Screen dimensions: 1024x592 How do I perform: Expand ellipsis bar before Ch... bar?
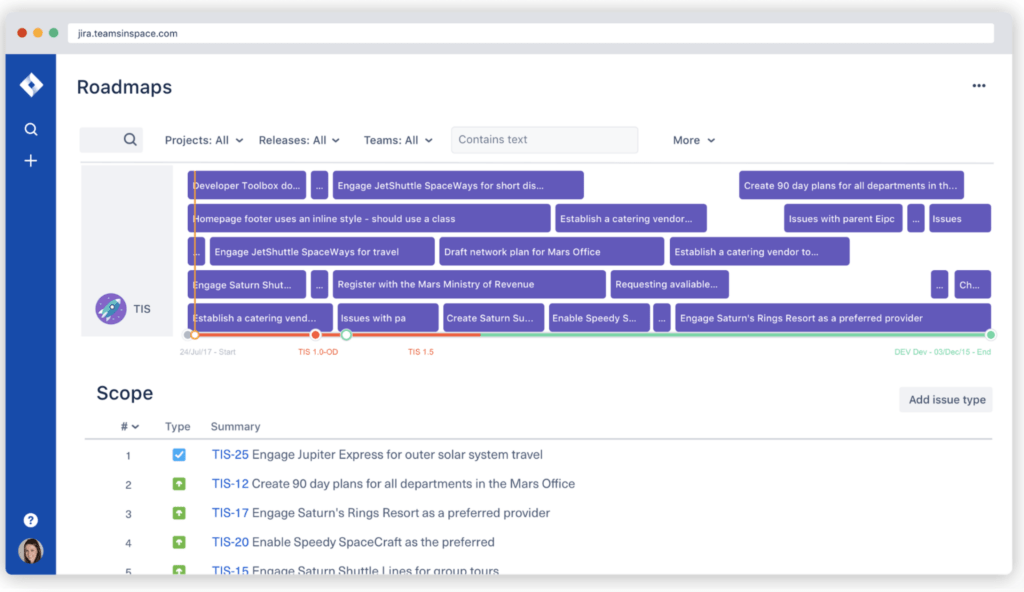[939, 284]
